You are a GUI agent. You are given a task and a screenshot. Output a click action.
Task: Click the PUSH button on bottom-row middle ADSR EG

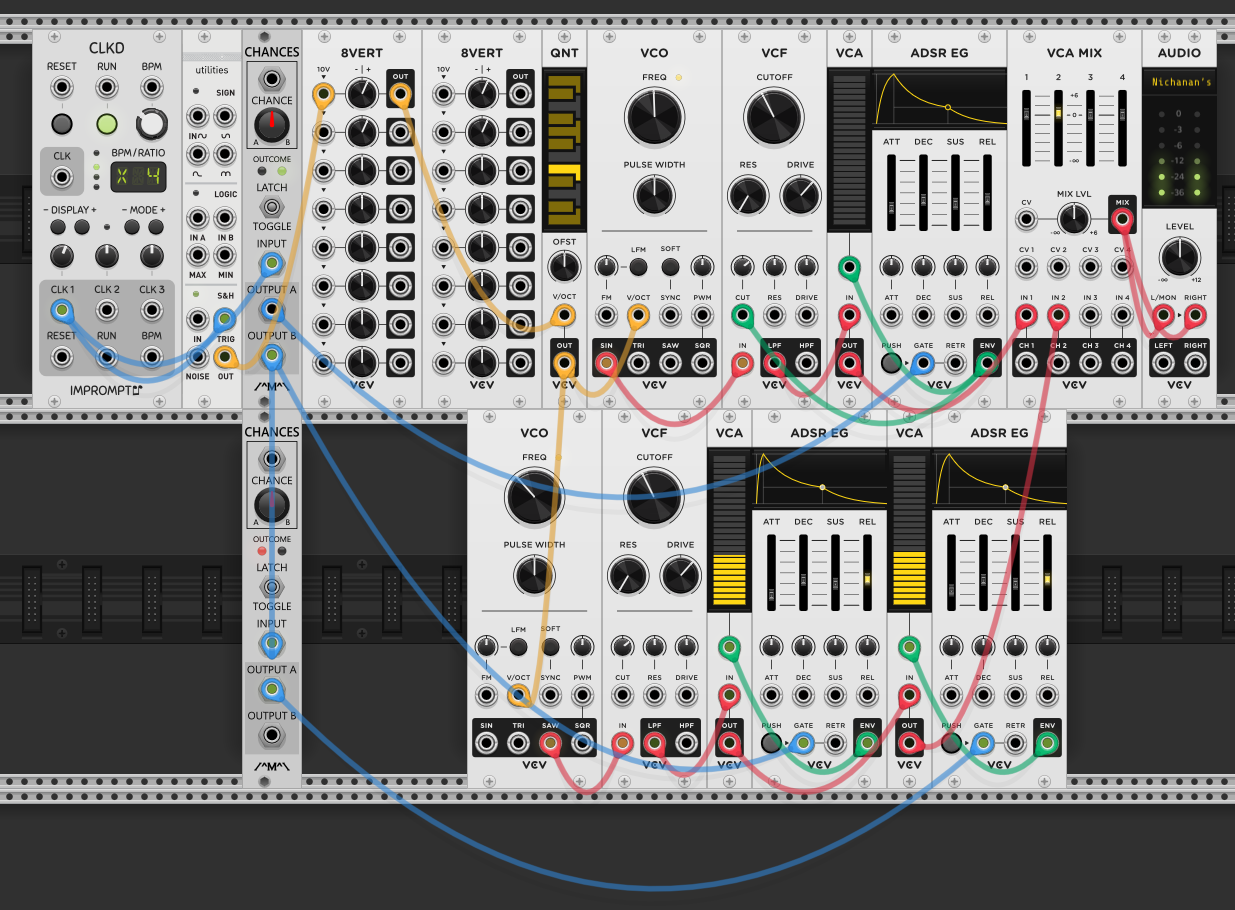[x=771, y=742]
